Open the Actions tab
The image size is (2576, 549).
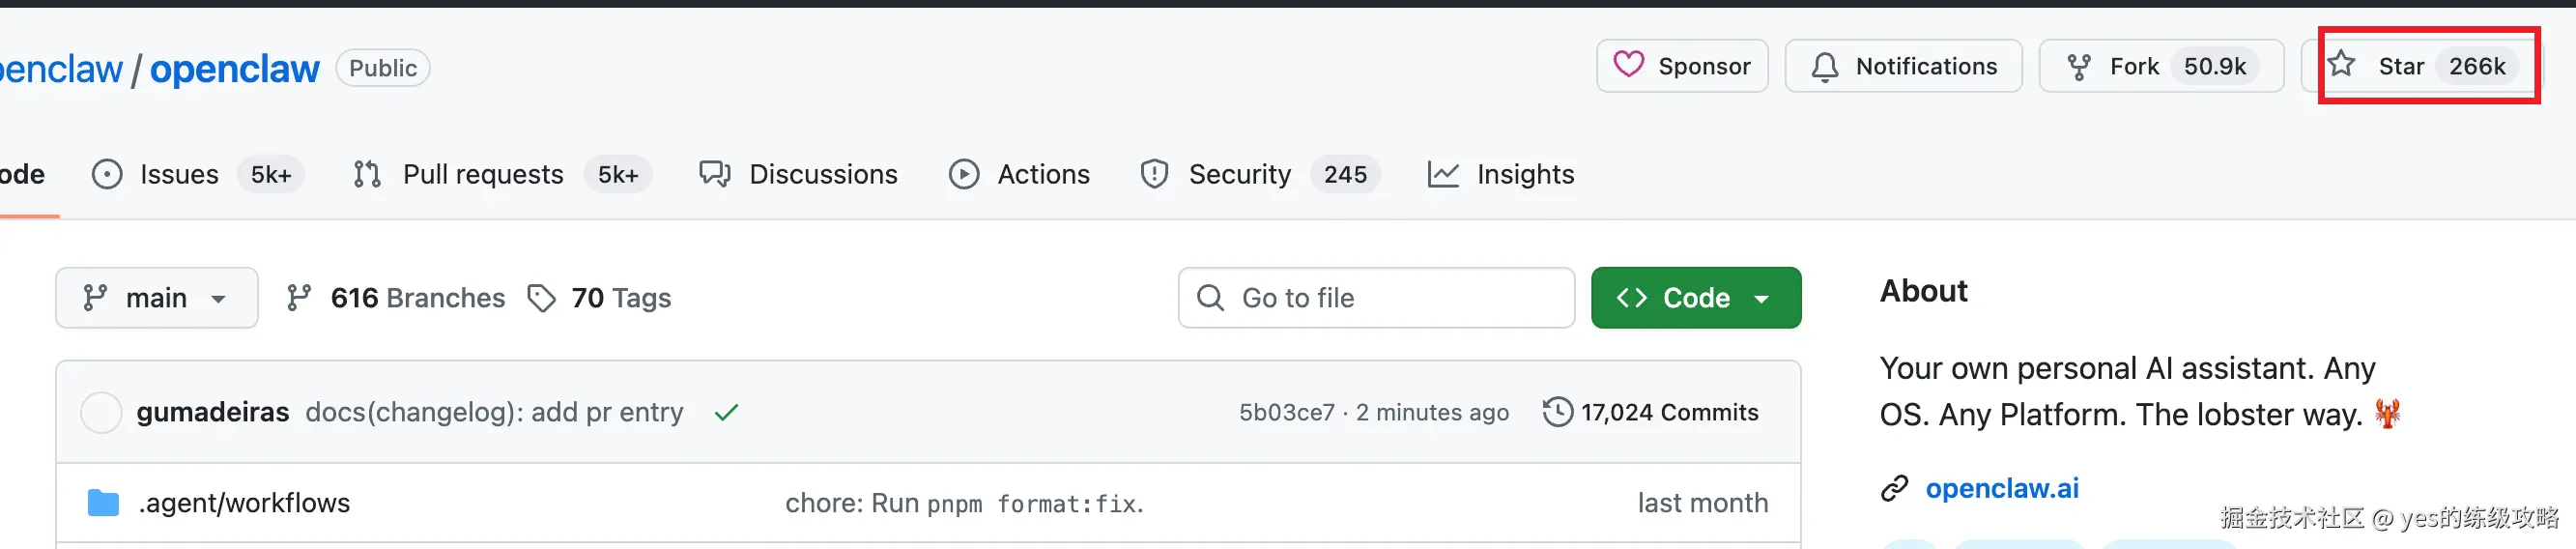pos(1042,175)
